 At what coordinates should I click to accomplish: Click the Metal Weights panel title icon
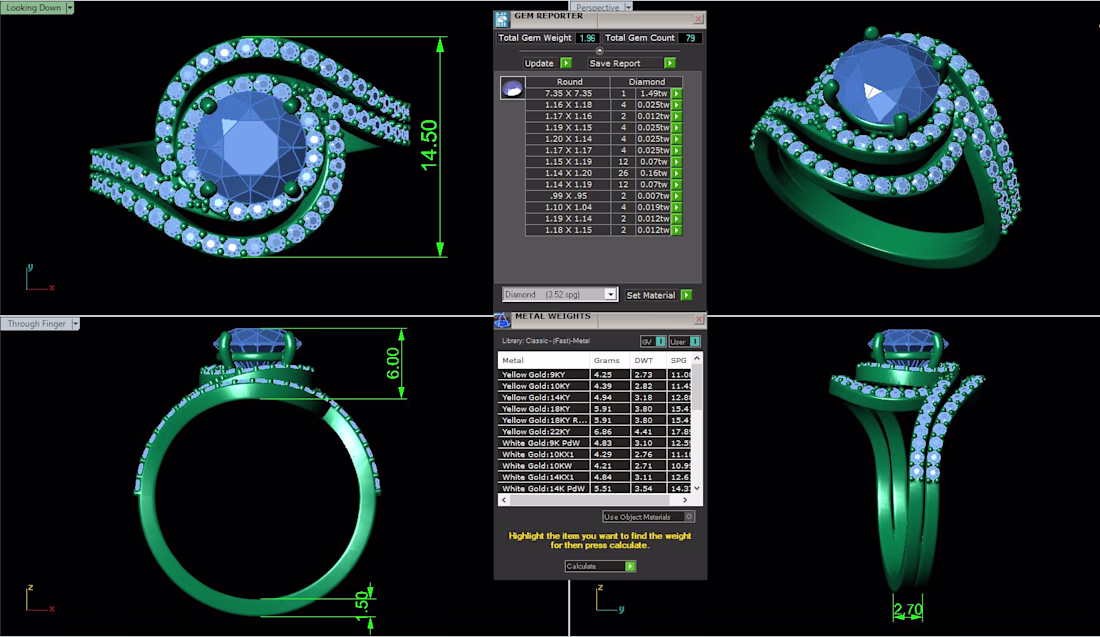[x=502, y=320]
